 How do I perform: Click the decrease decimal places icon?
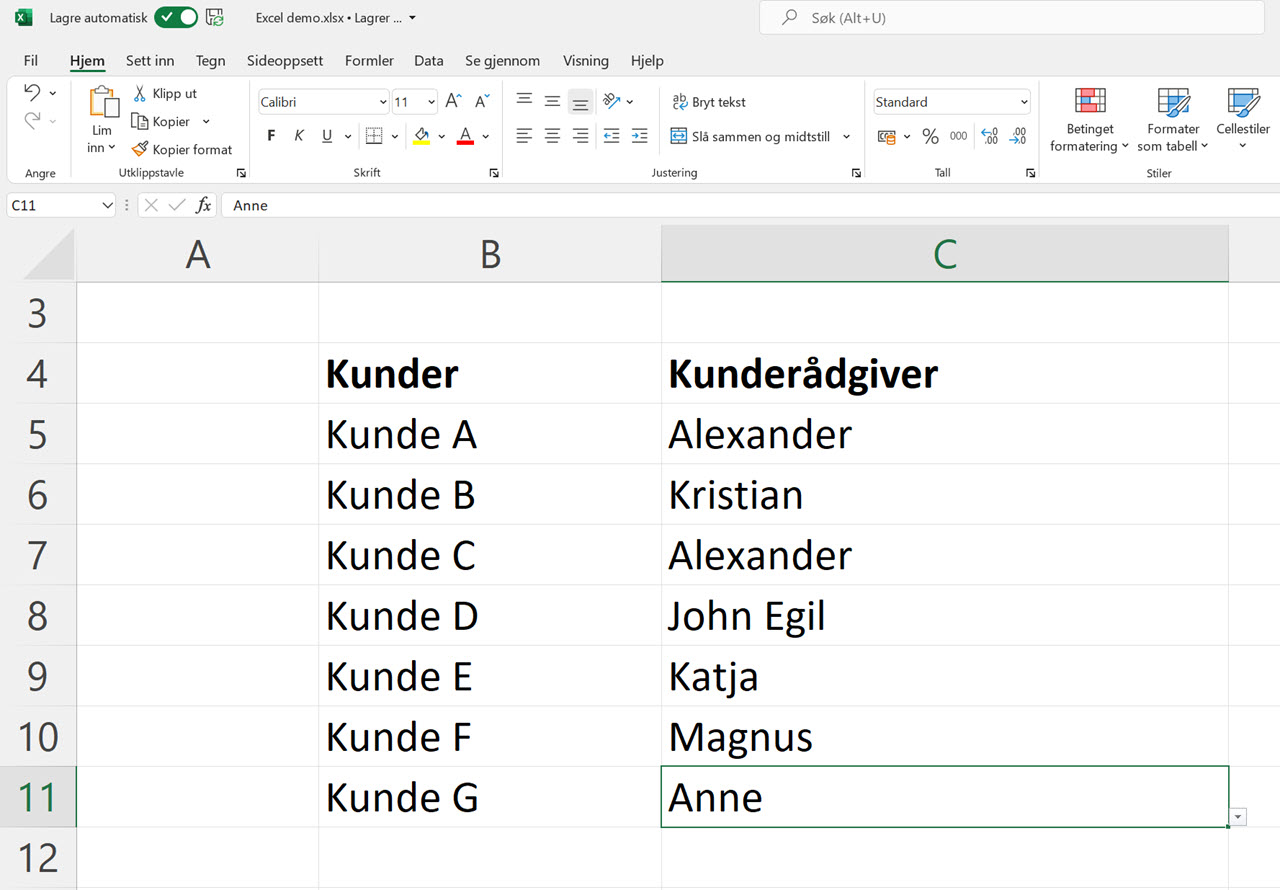(1018, 136)
